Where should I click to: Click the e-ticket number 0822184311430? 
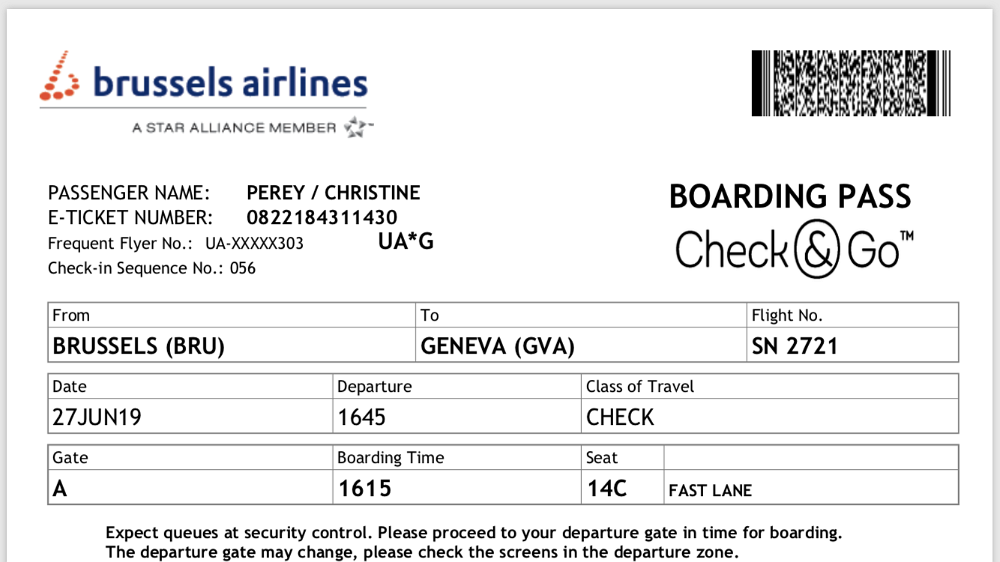(322, 218)
